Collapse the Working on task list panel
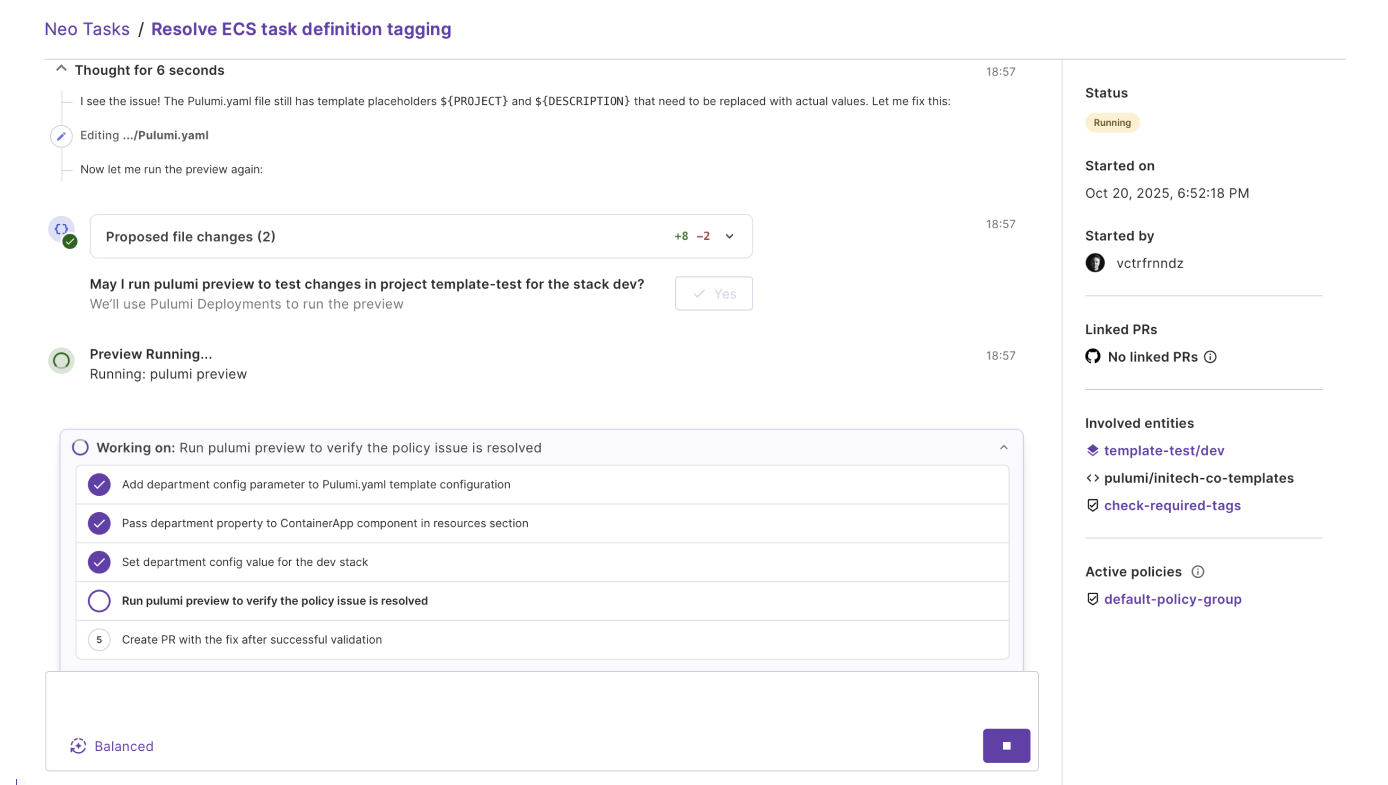 1004,448
